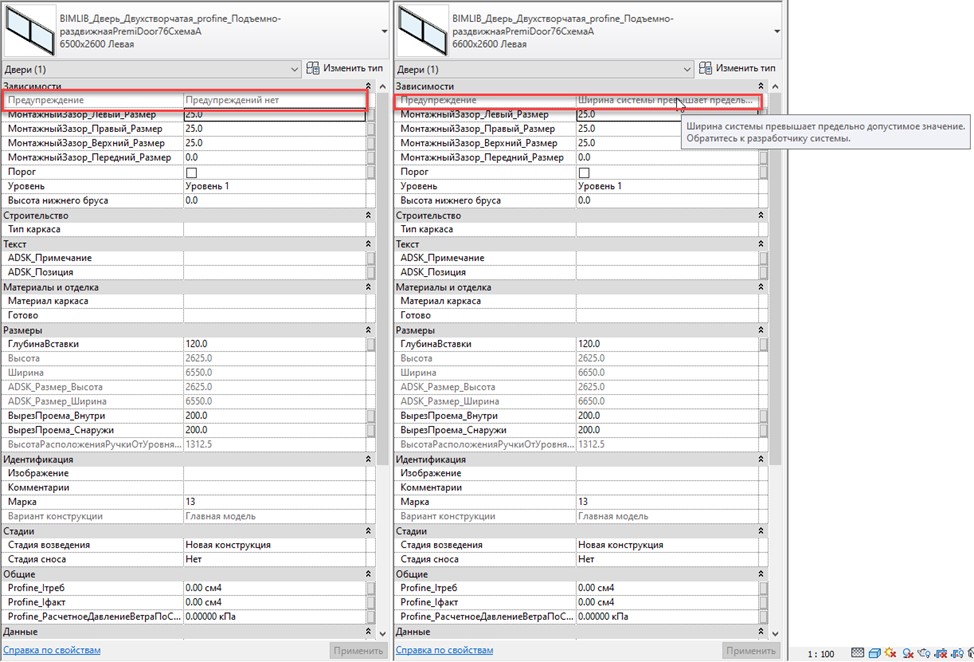Click the 6600x2600 door type preview image
The width and height of the screenshot is (974, 662).
pos(422,31)
